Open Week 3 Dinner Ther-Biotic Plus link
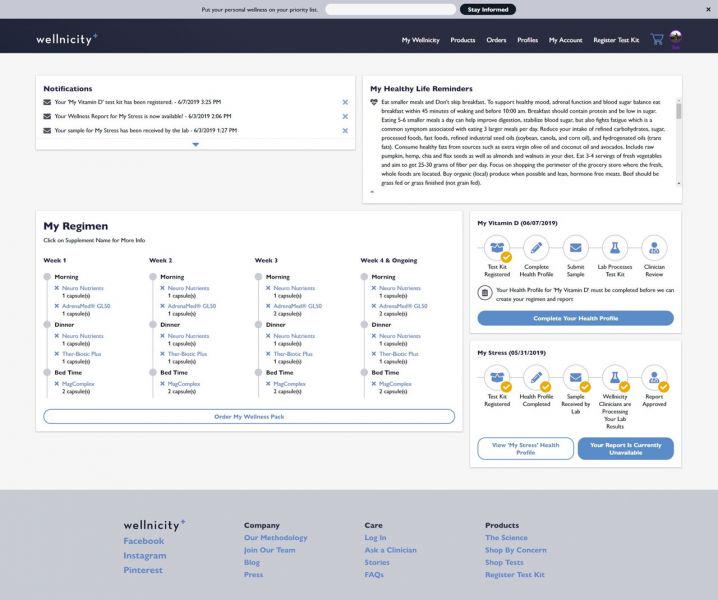This screenshot has height=600, width=718. pos(293,354)
